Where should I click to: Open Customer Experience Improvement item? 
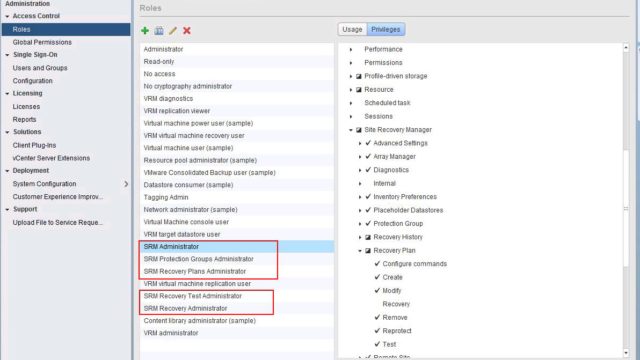tap(58, 197)
